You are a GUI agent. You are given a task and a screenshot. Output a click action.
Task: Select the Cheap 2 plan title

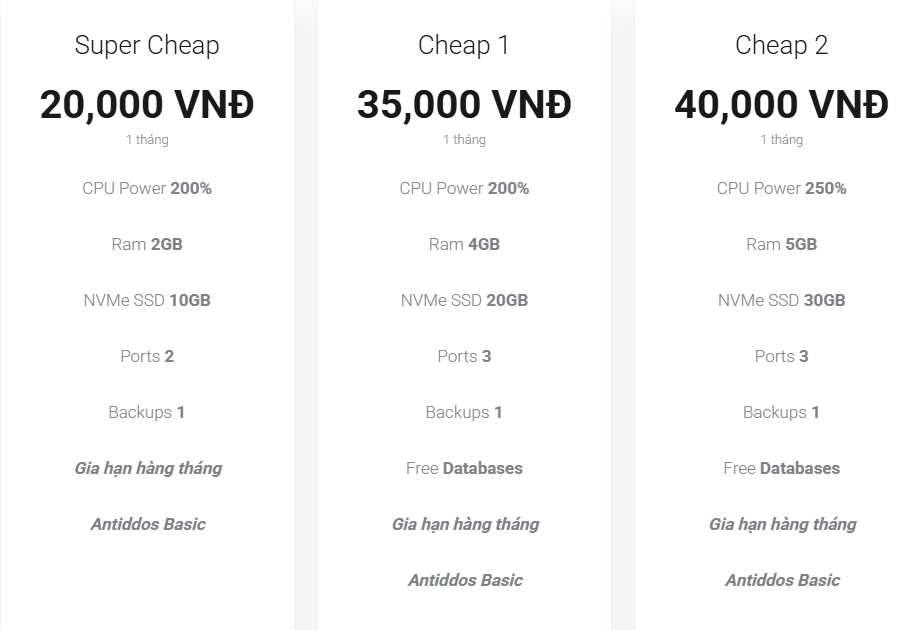[x=781, y=45]
